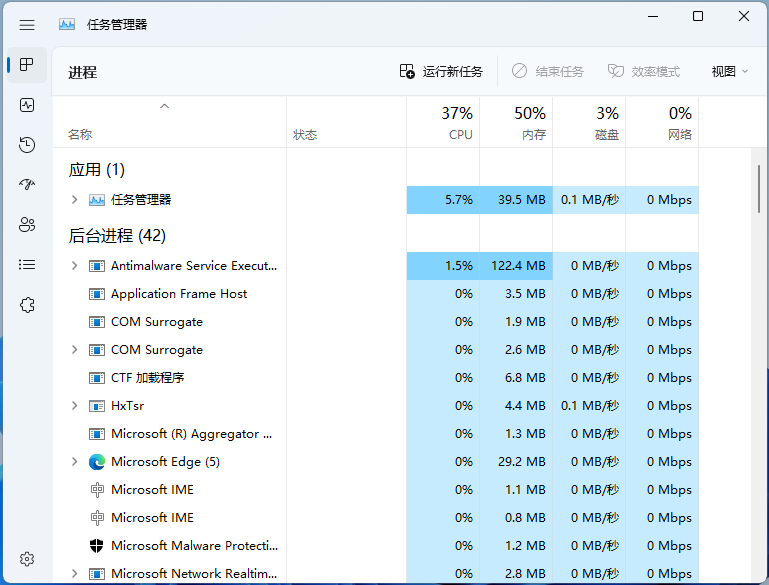Click 运行新任务 button
769x585 pixels.
(x=441, y=72)
